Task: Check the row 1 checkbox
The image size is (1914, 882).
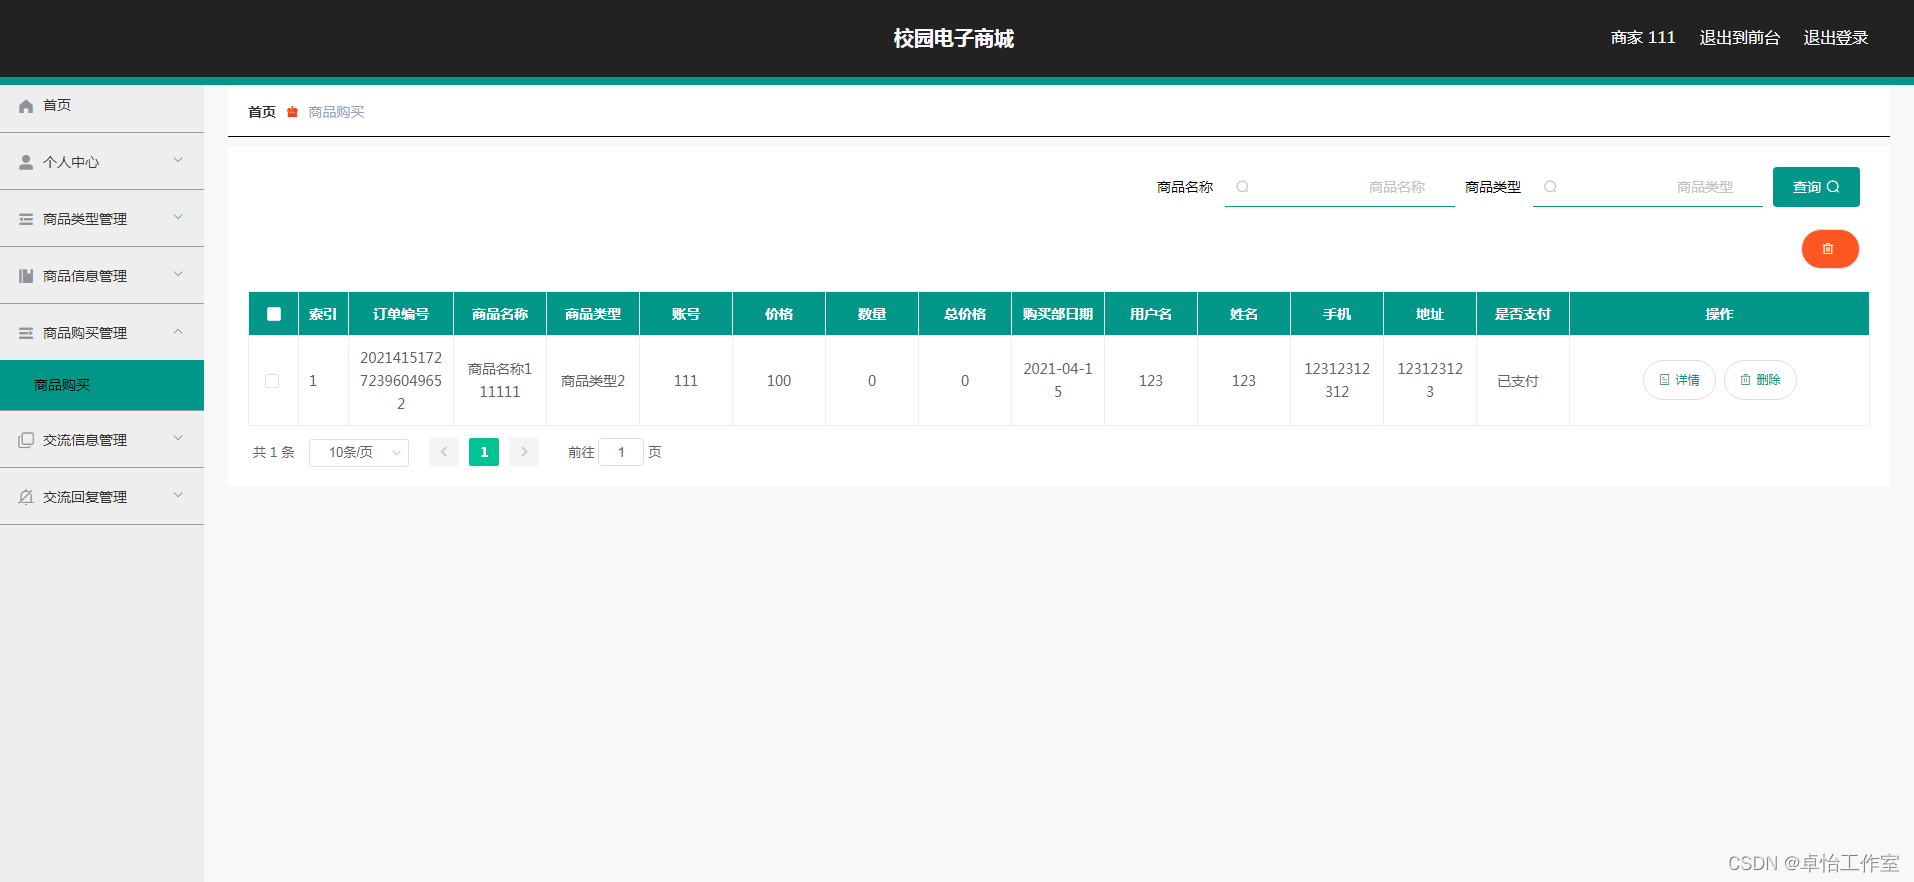Action: click(x=272, y=381)
